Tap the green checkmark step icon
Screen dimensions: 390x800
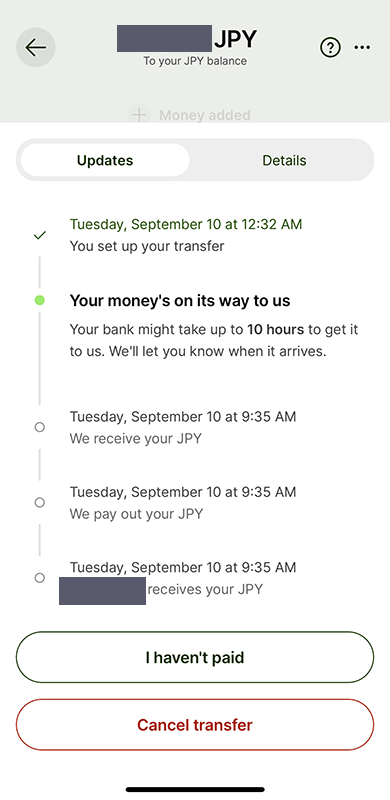[x=39, y=235]
